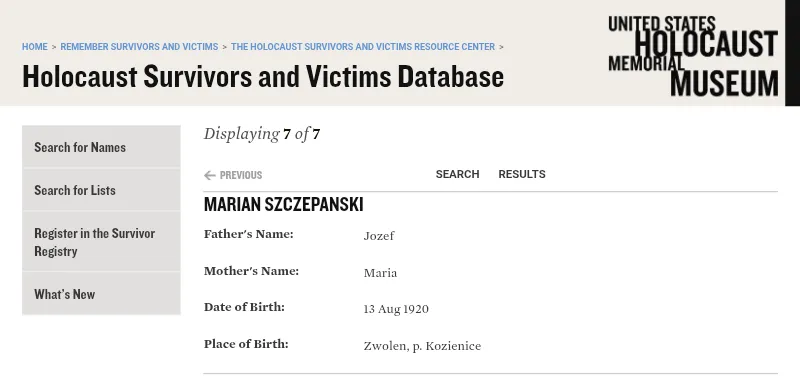Click the date of birth 13 Aug 1920
800x383 pixels.
[x=396, y=309]
